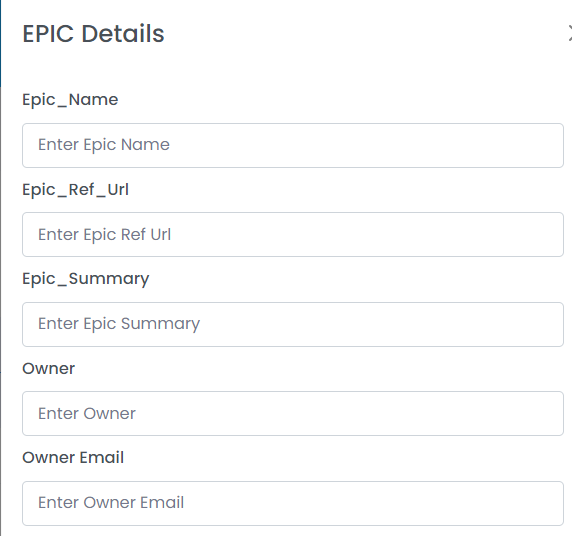This screenshot has width=572, height=536.
Task: Activate the Enter Owner input box
Action: point(293,413)
